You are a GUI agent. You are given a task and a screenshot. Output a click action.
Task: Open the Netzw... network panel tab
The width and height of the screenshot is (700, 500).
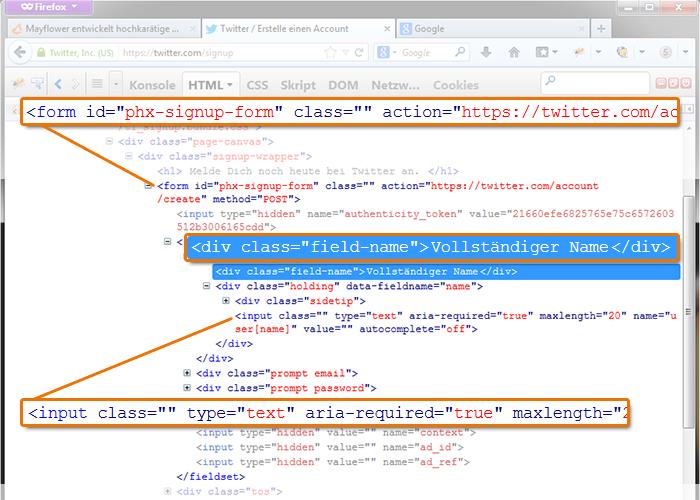[x=396, y=85]
